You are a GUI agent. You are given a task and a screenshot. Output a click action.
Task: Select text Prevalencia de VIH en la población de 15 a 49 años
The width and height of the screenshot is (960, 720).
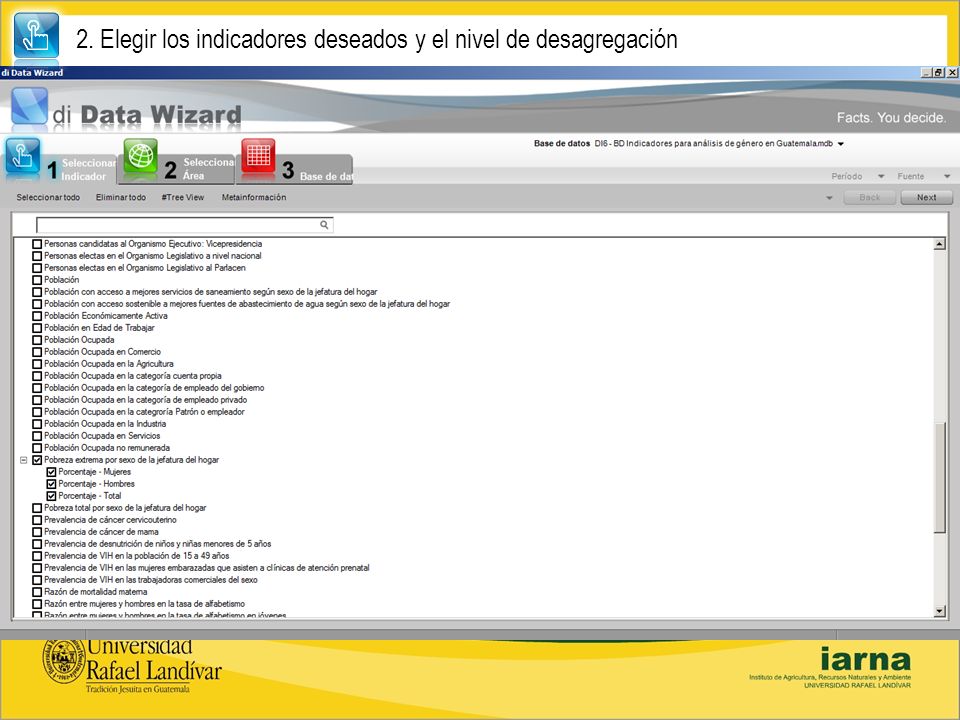137,556
